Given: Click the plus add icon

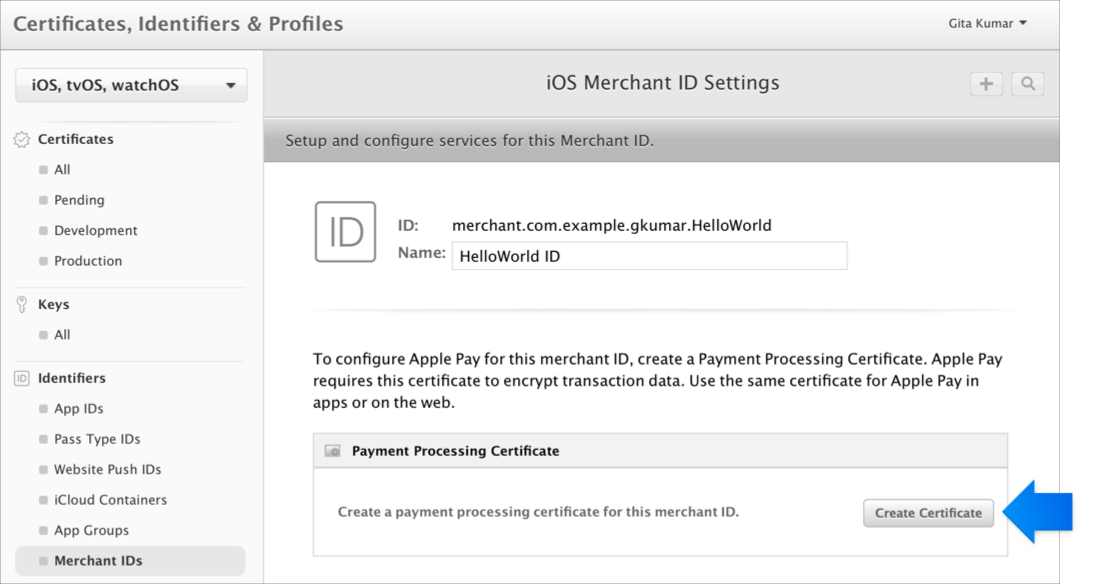Looking at the screenshot, I should (x=986, y=84).
